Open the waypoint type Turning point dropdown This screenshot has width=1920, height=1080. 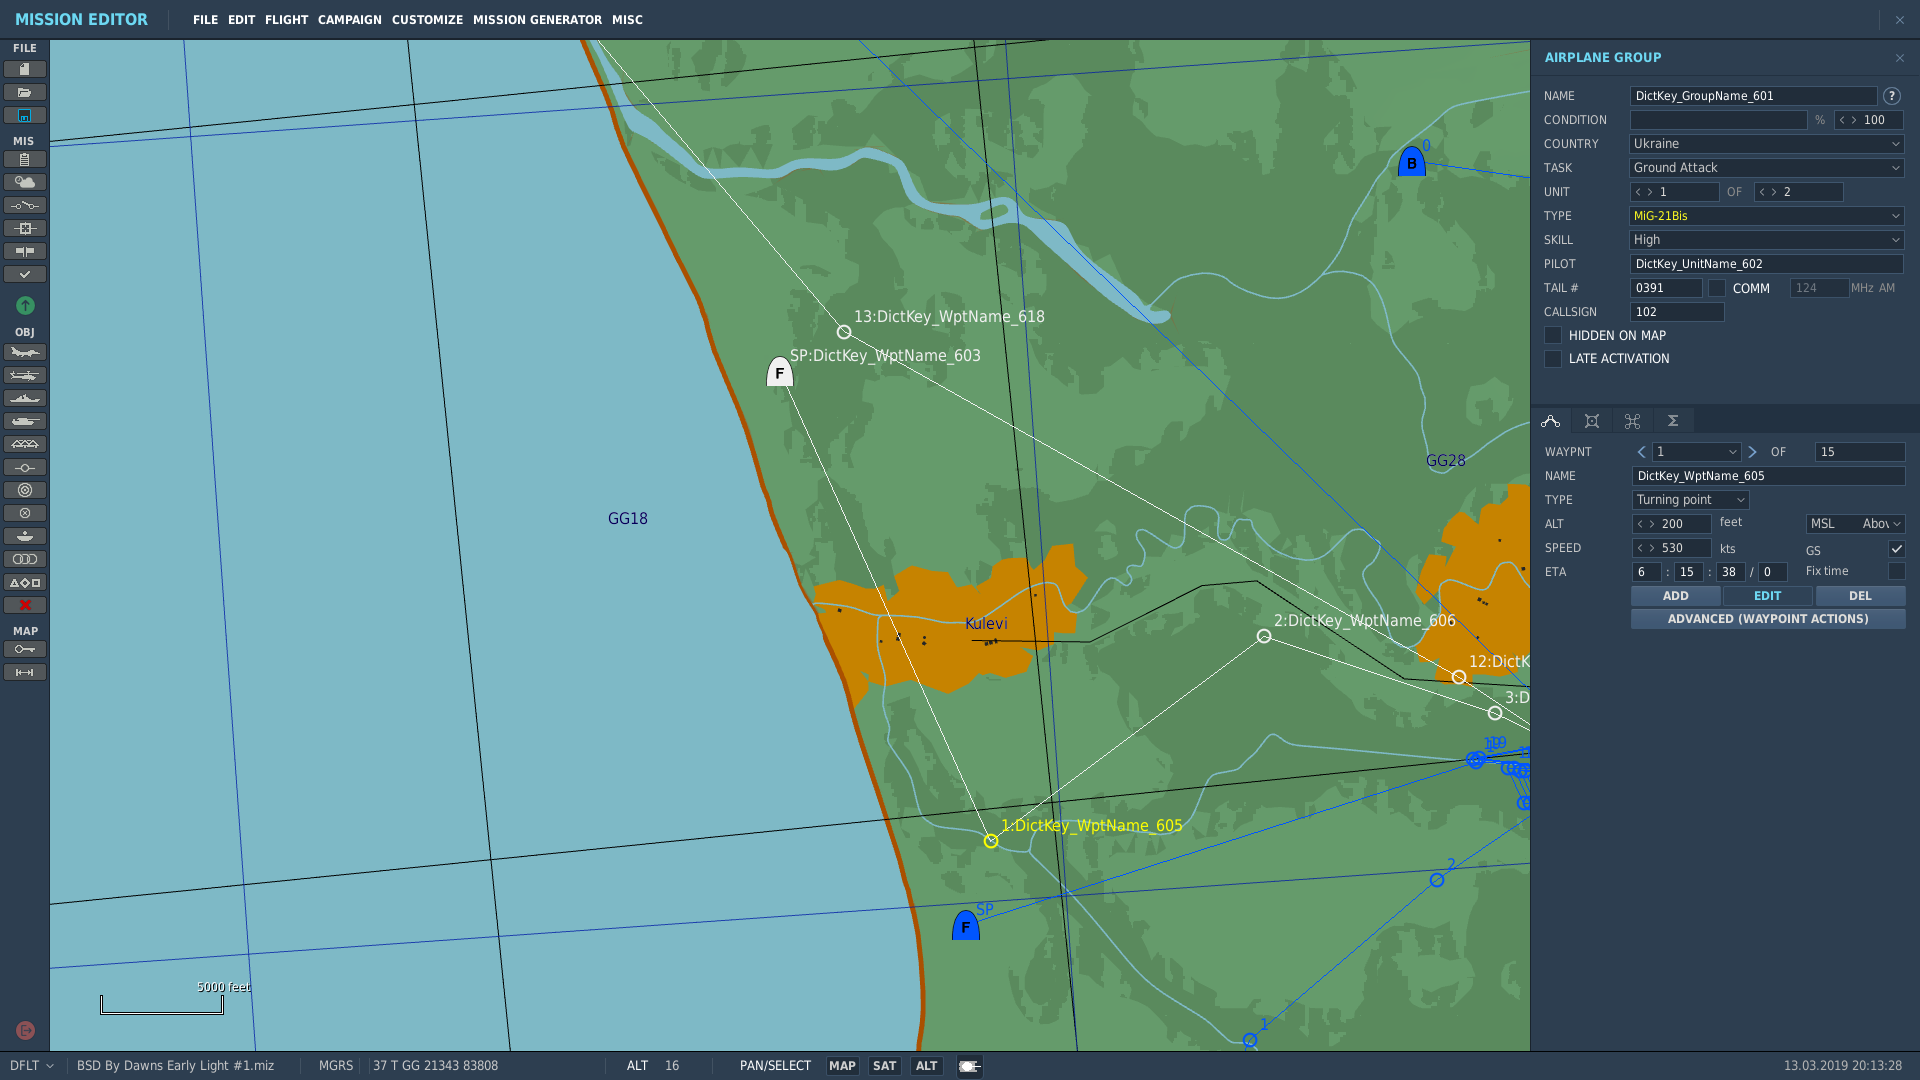[x=1690, y=500]
